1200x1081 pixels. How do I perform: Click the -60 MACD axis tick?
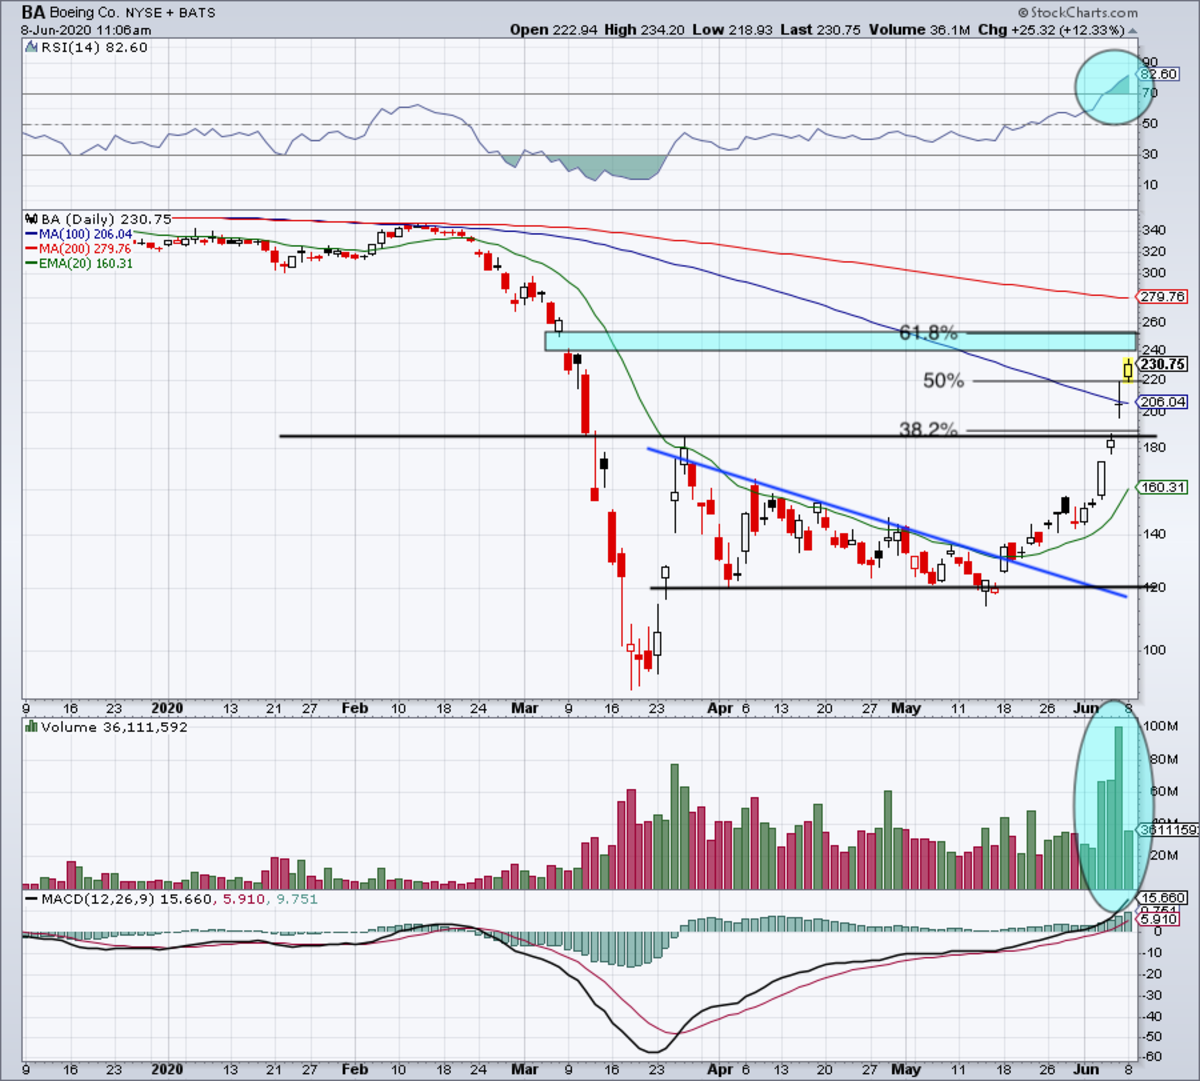(1151, 1058)
